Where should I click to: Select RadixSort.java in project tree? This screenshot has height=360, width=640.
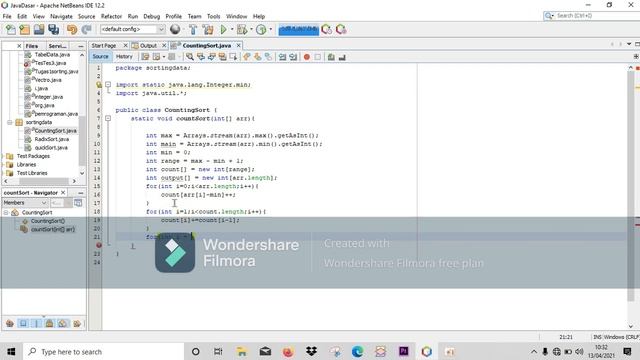51,139
